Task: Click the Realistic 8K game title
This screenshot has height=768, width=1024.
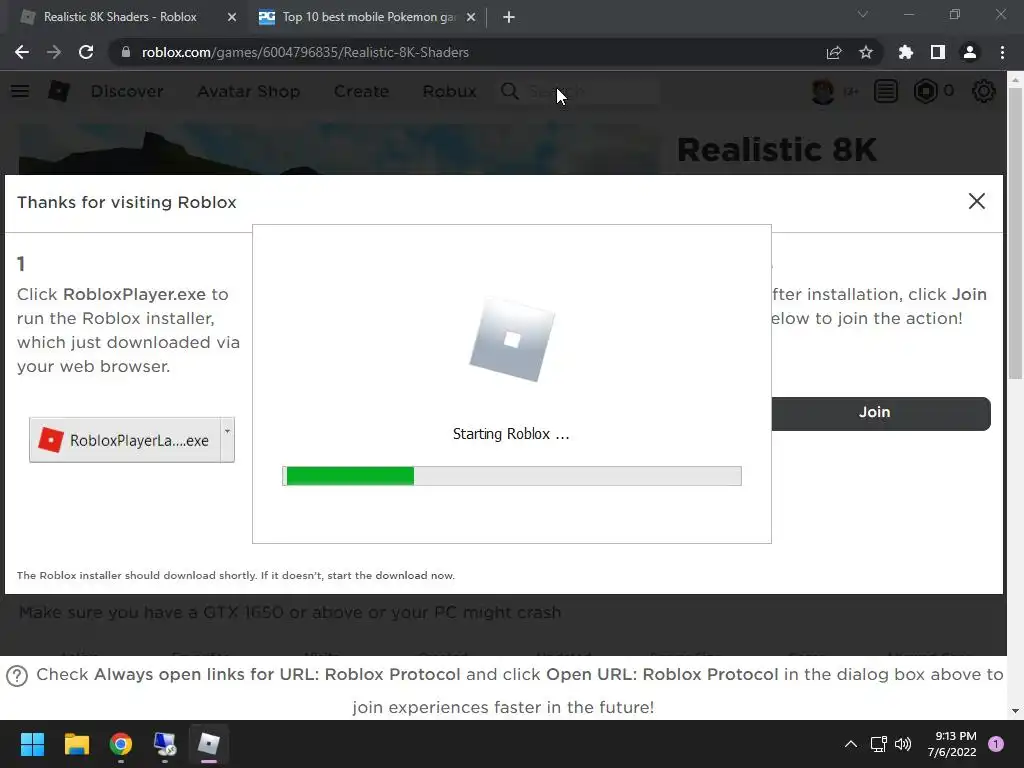Action: tap(776, 150)
